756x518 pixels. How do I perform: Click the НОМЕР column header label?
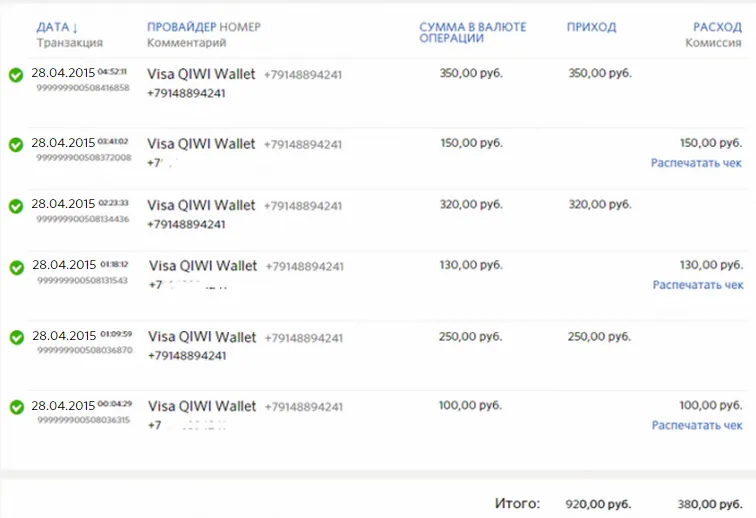[x=240, y=27]
